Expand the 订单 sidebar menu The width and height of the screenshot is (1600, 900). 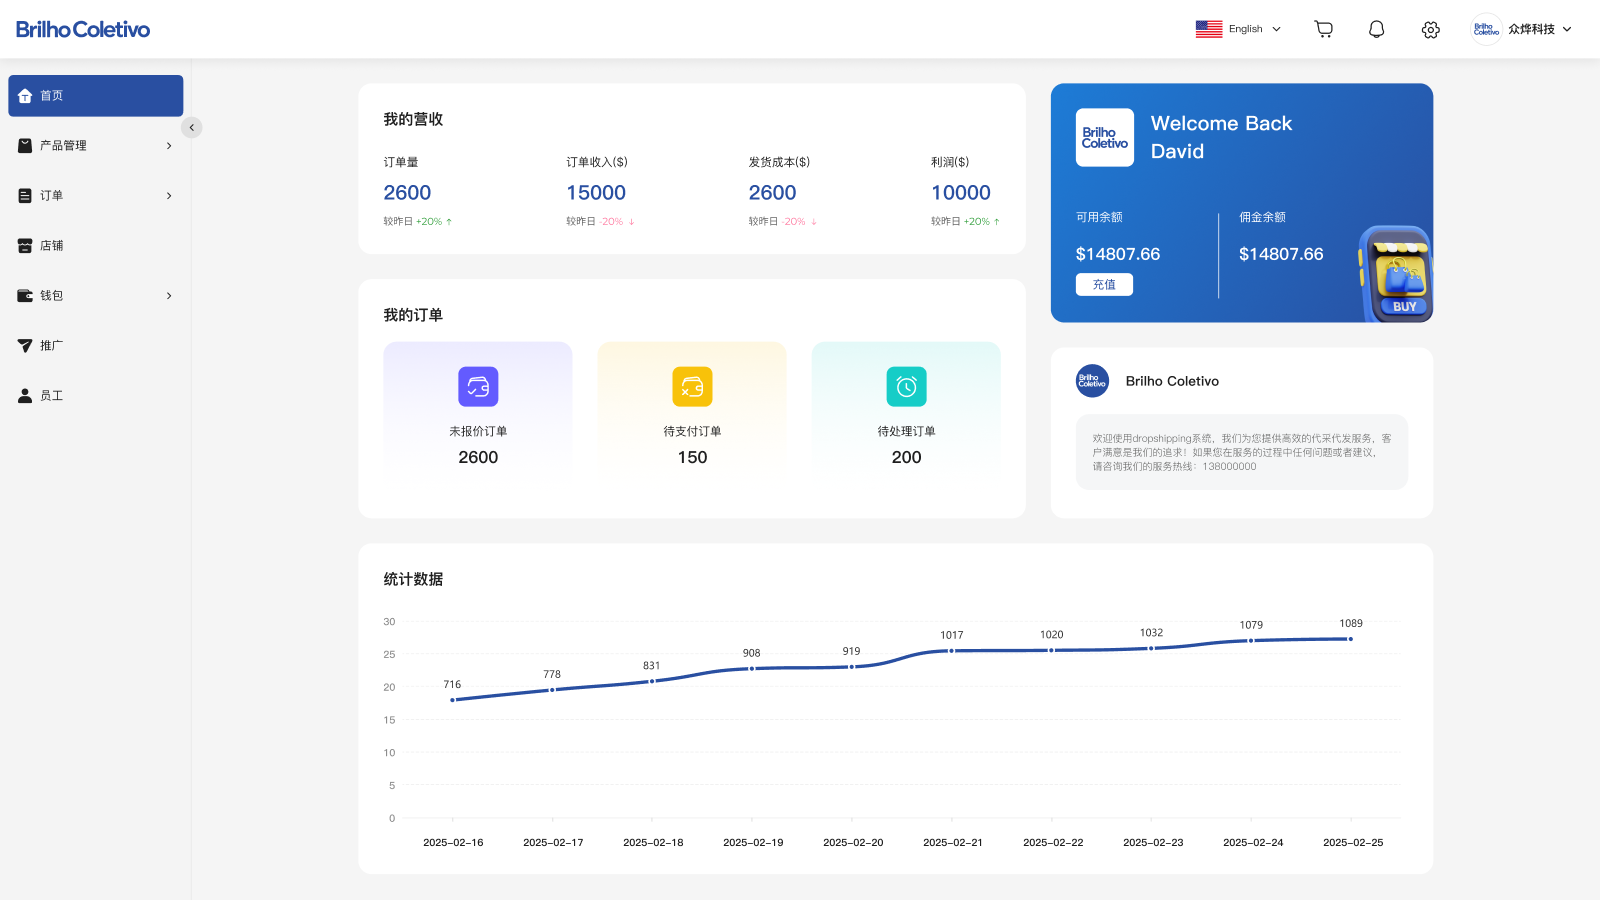(x=168, y=195)
